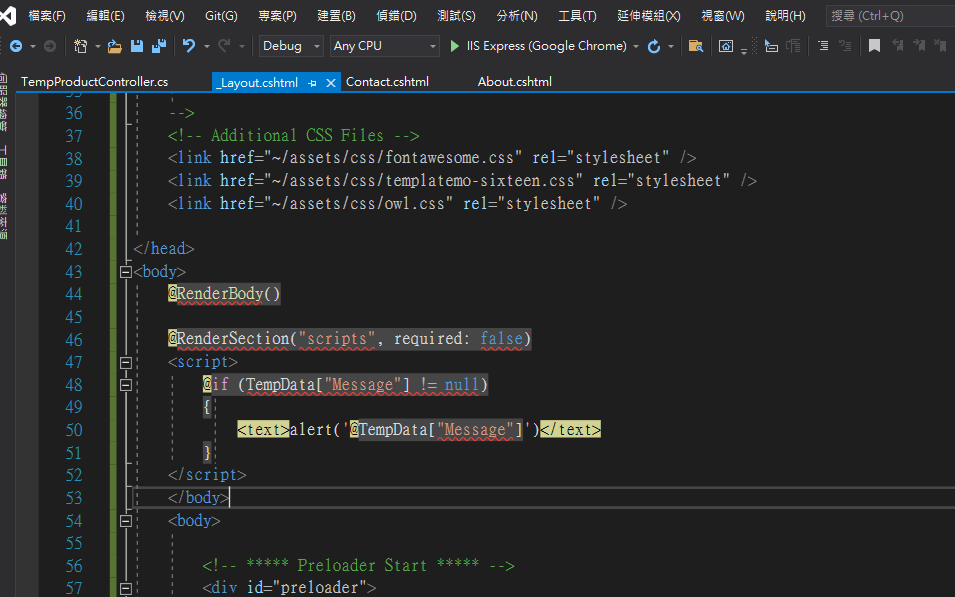This screenshot has height=597, width=955.
Task: Open the browser refresh options dropdown
Action: (x=671, y=46)
